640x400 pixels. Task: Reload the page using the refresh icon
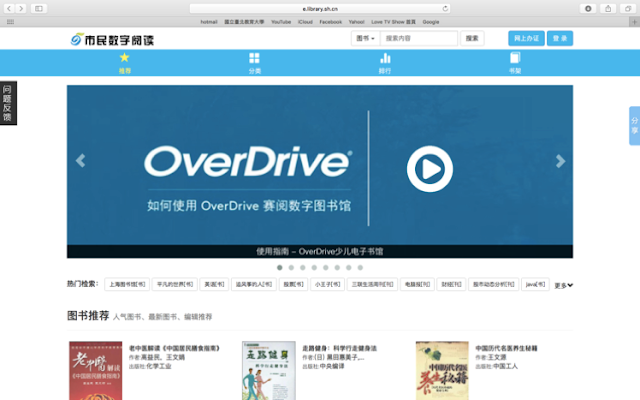tap(445, 8)
